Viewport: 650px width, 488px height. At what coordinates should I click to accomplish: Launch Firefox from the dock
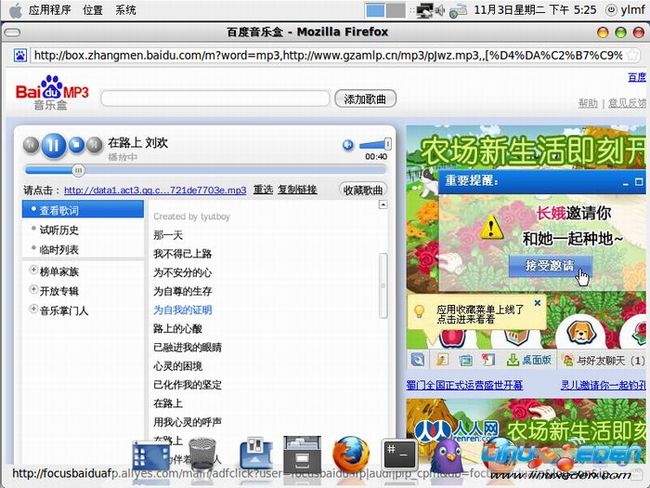coord(351,454)
